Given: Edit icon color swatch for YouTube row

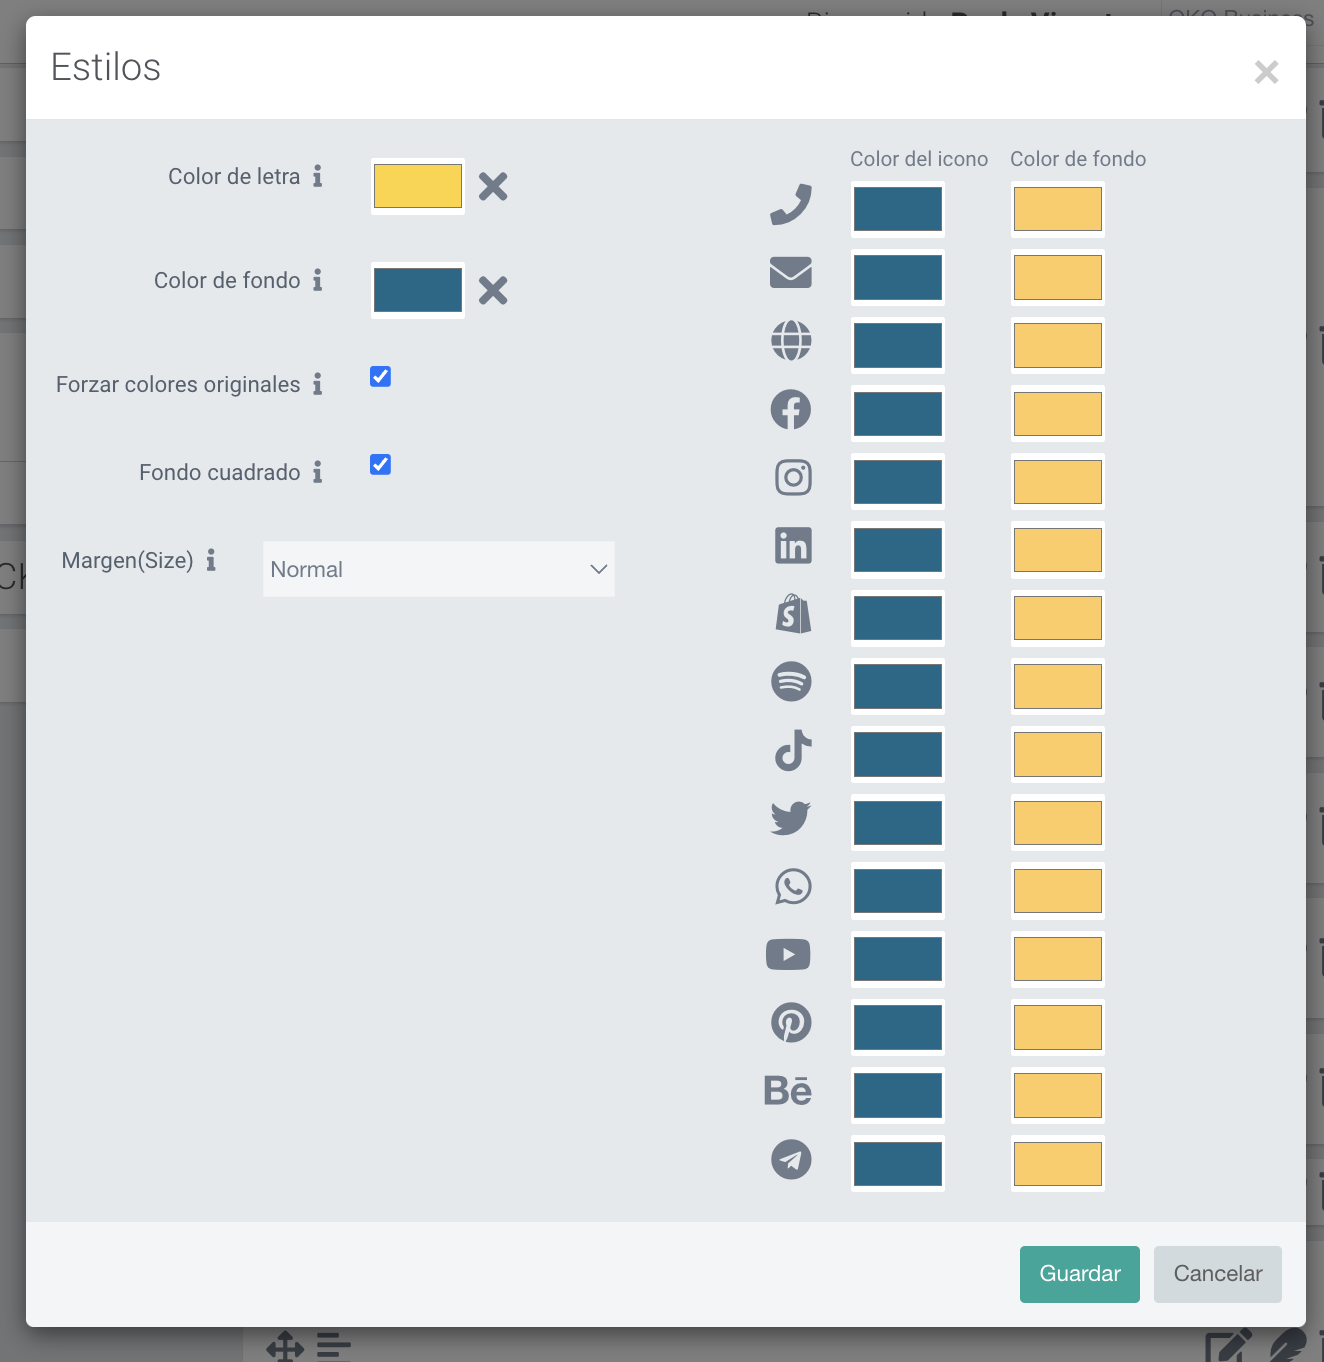Looking at the screenshot, I should [x=898, y=959].
